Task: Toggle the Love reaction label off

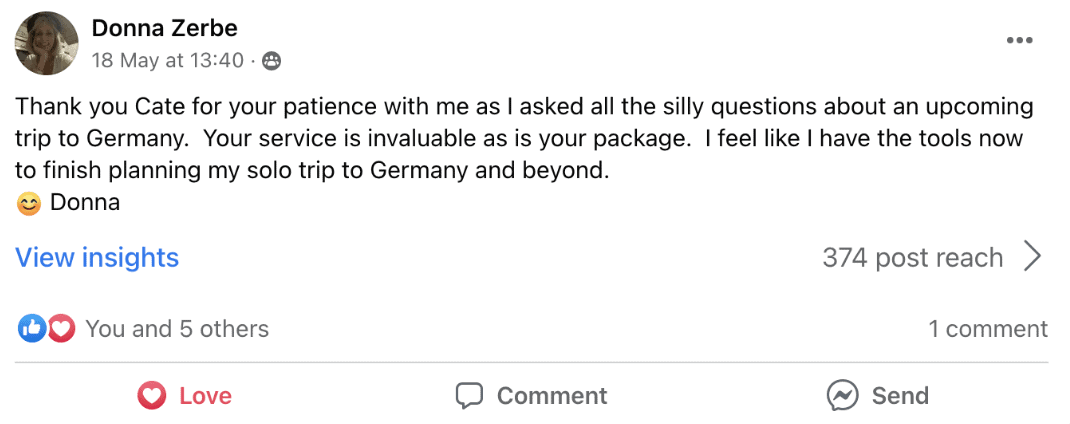Action: coord(205,396)
